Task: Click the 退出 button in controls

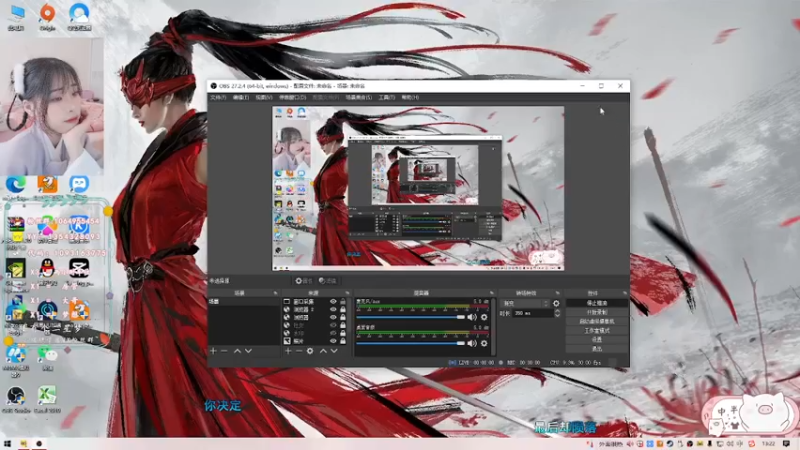Action: coord(597,349)
